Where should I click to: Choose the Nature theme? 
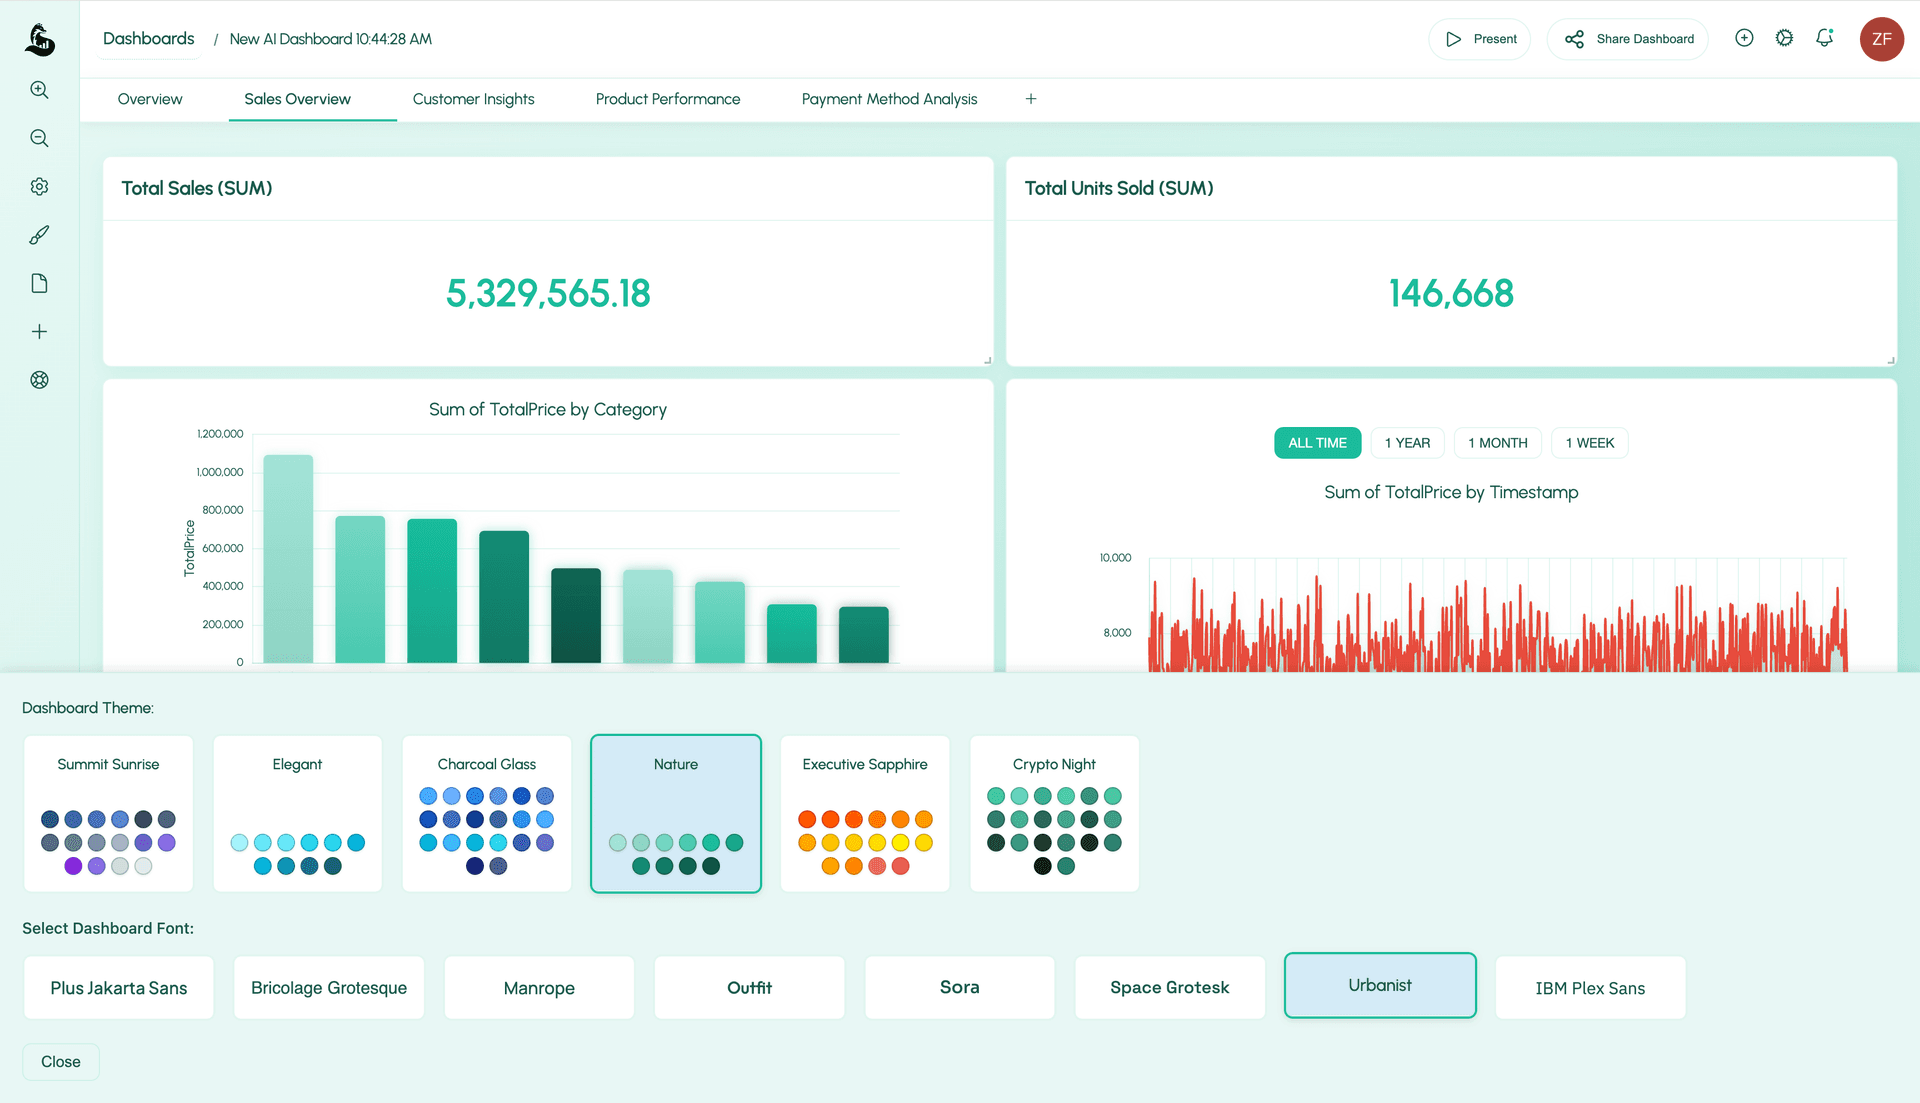coord(676,814)
